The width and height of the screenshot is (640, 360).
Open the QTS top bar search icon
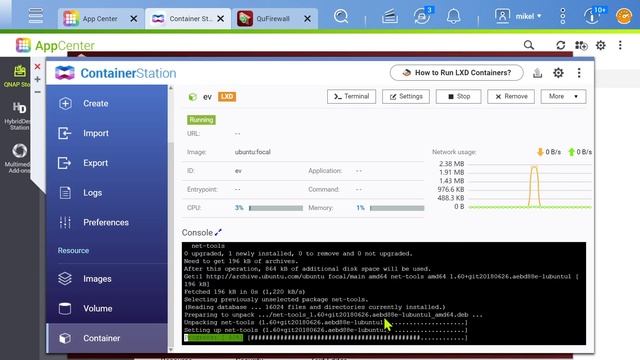[x=341, y=16]
